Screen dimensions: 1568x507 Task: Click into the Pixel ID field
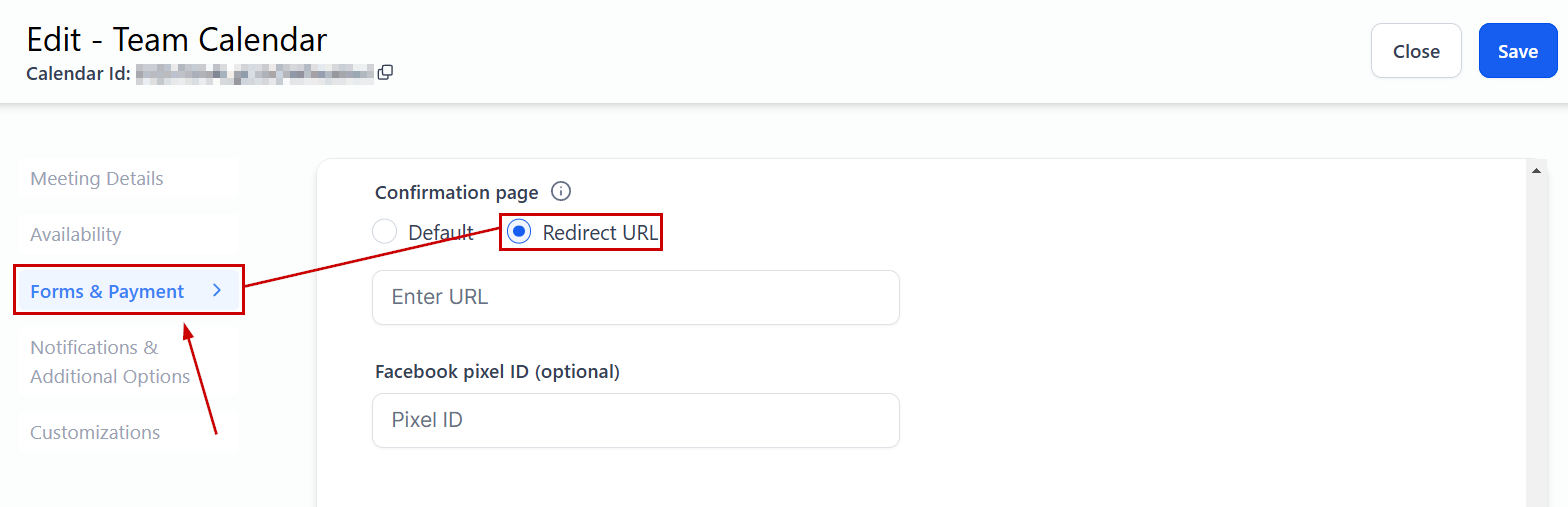pyautogui.click(x=635, y=420)
